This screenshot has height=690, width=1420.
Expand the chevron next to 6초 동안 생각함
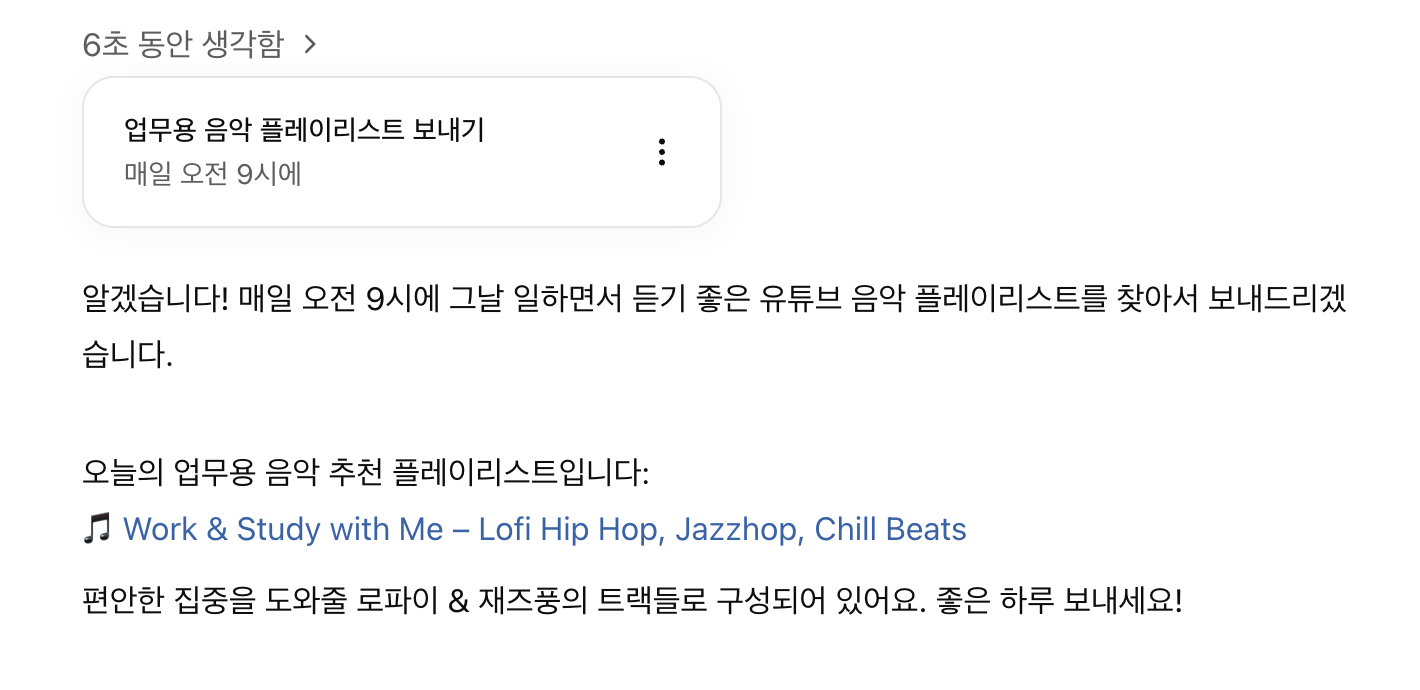click(x=310, y=44)
